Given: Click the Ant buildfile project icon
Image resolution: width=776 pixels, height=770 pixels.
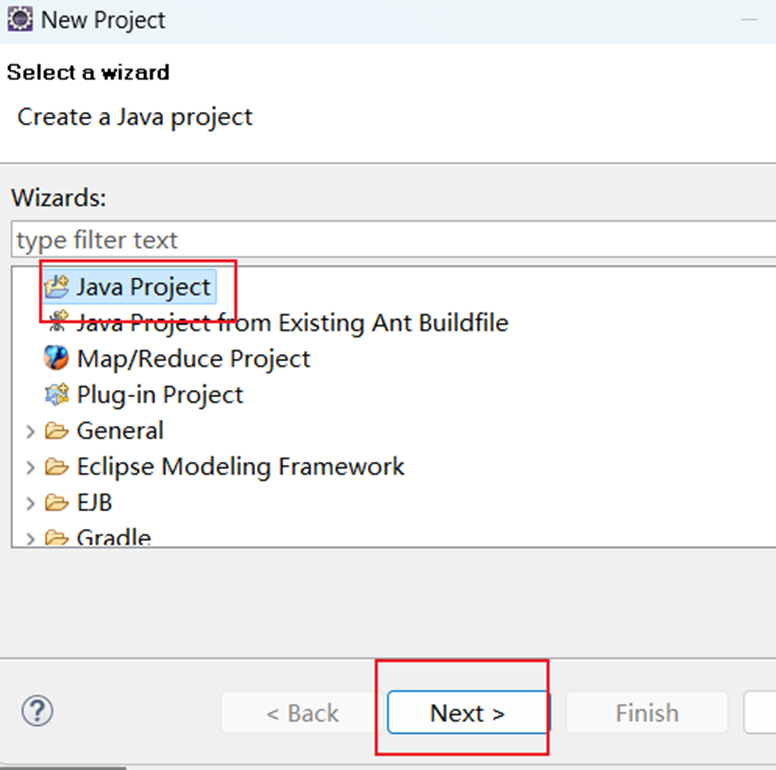Looking at the screenshot, I should tap(58, 321).
